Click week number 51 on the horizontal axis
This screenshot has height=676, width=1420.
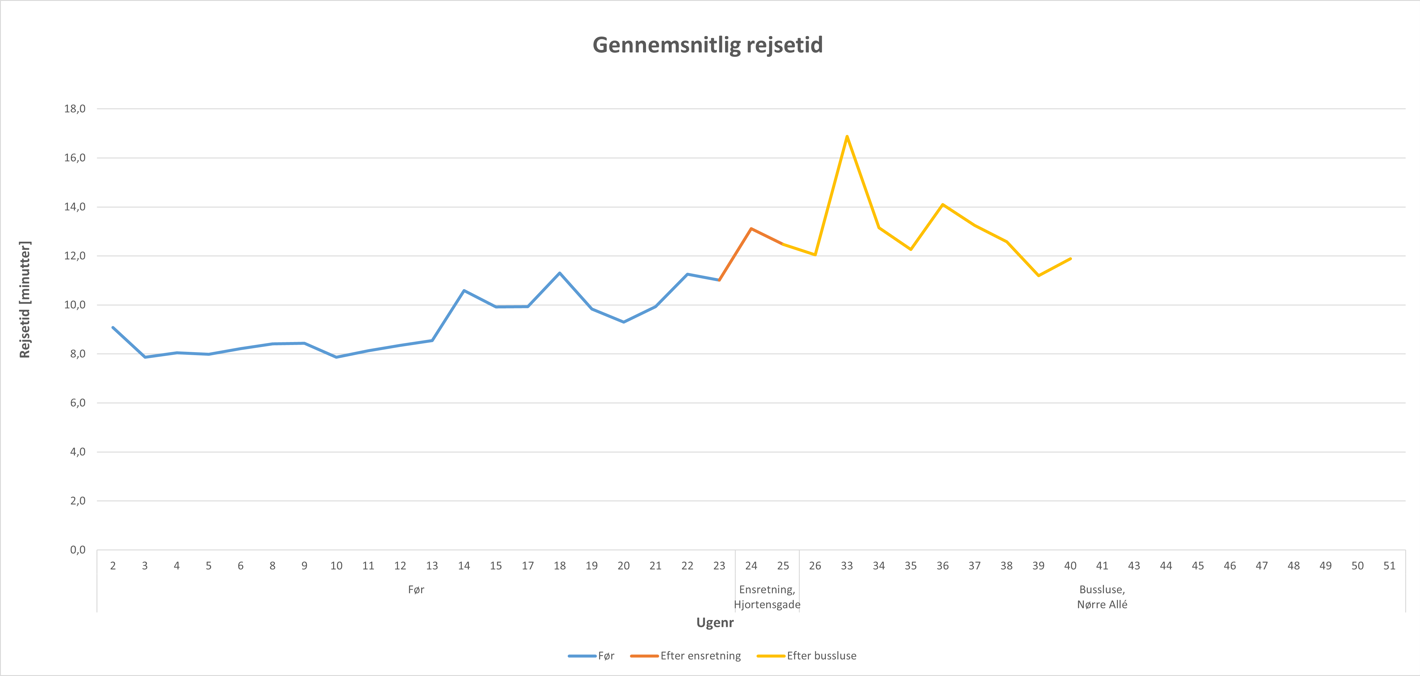(x=1389, y=566)
